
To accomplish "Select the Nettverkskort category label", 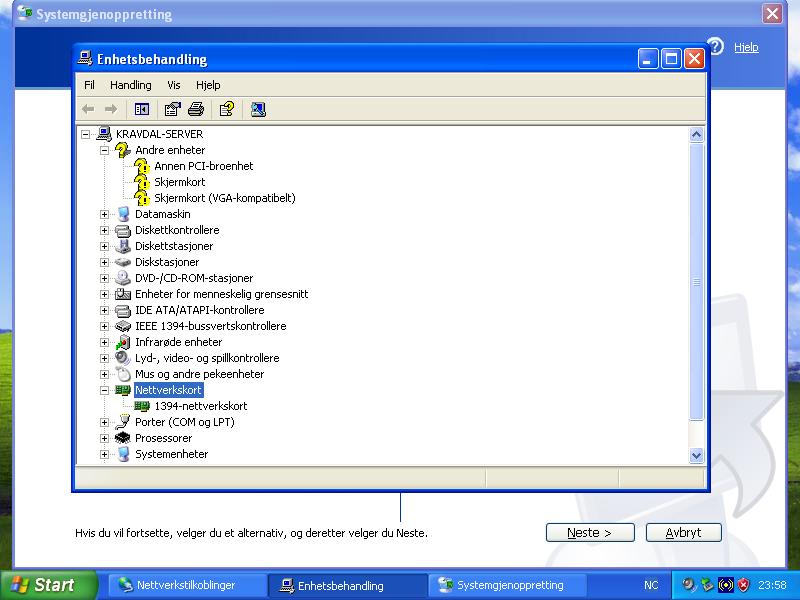I will (168, 390).
